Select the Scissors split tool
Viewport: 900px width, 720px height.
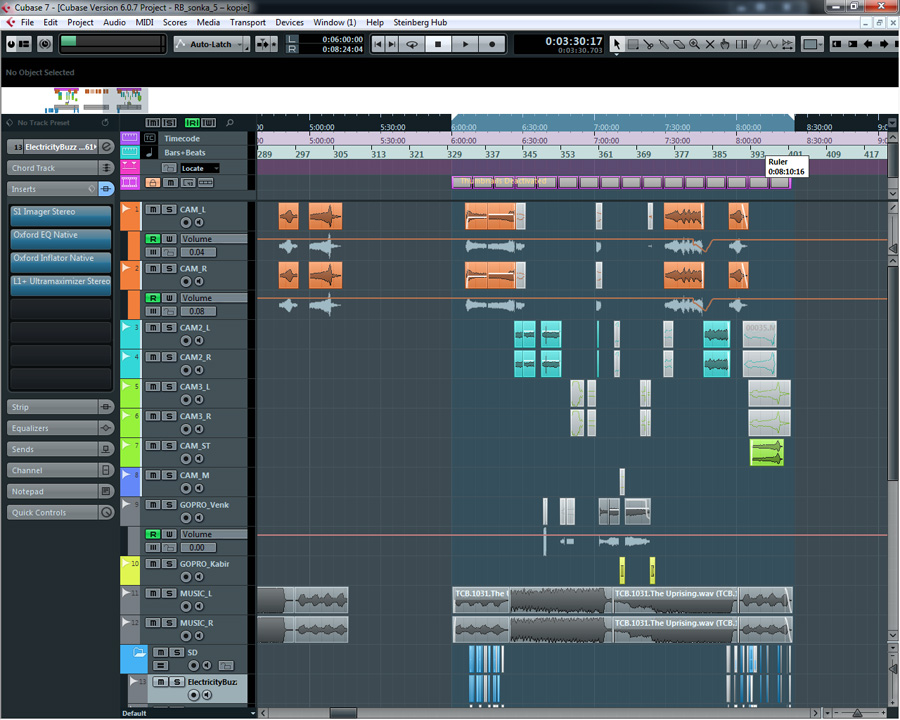(648, 44)
